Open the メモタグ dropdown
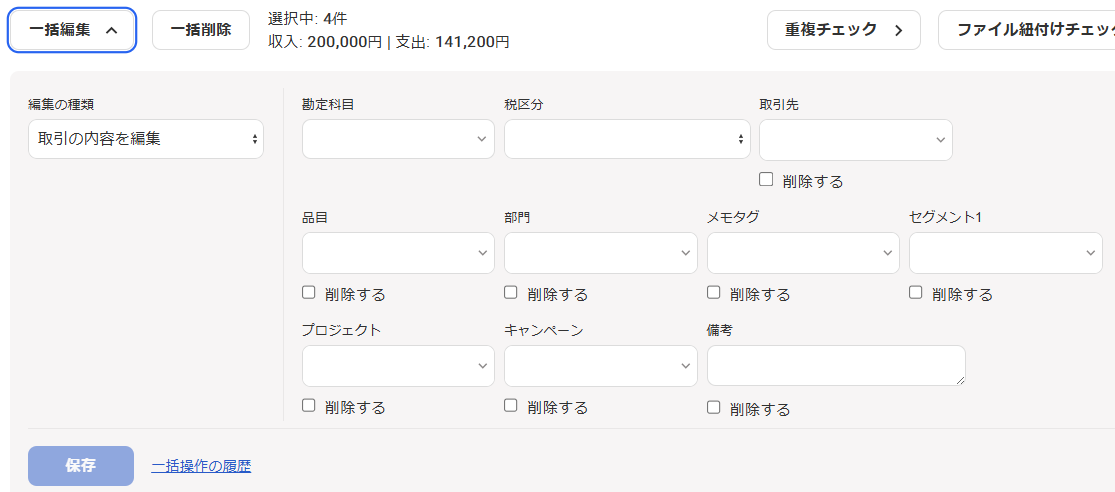 click(x=803, y=253)
